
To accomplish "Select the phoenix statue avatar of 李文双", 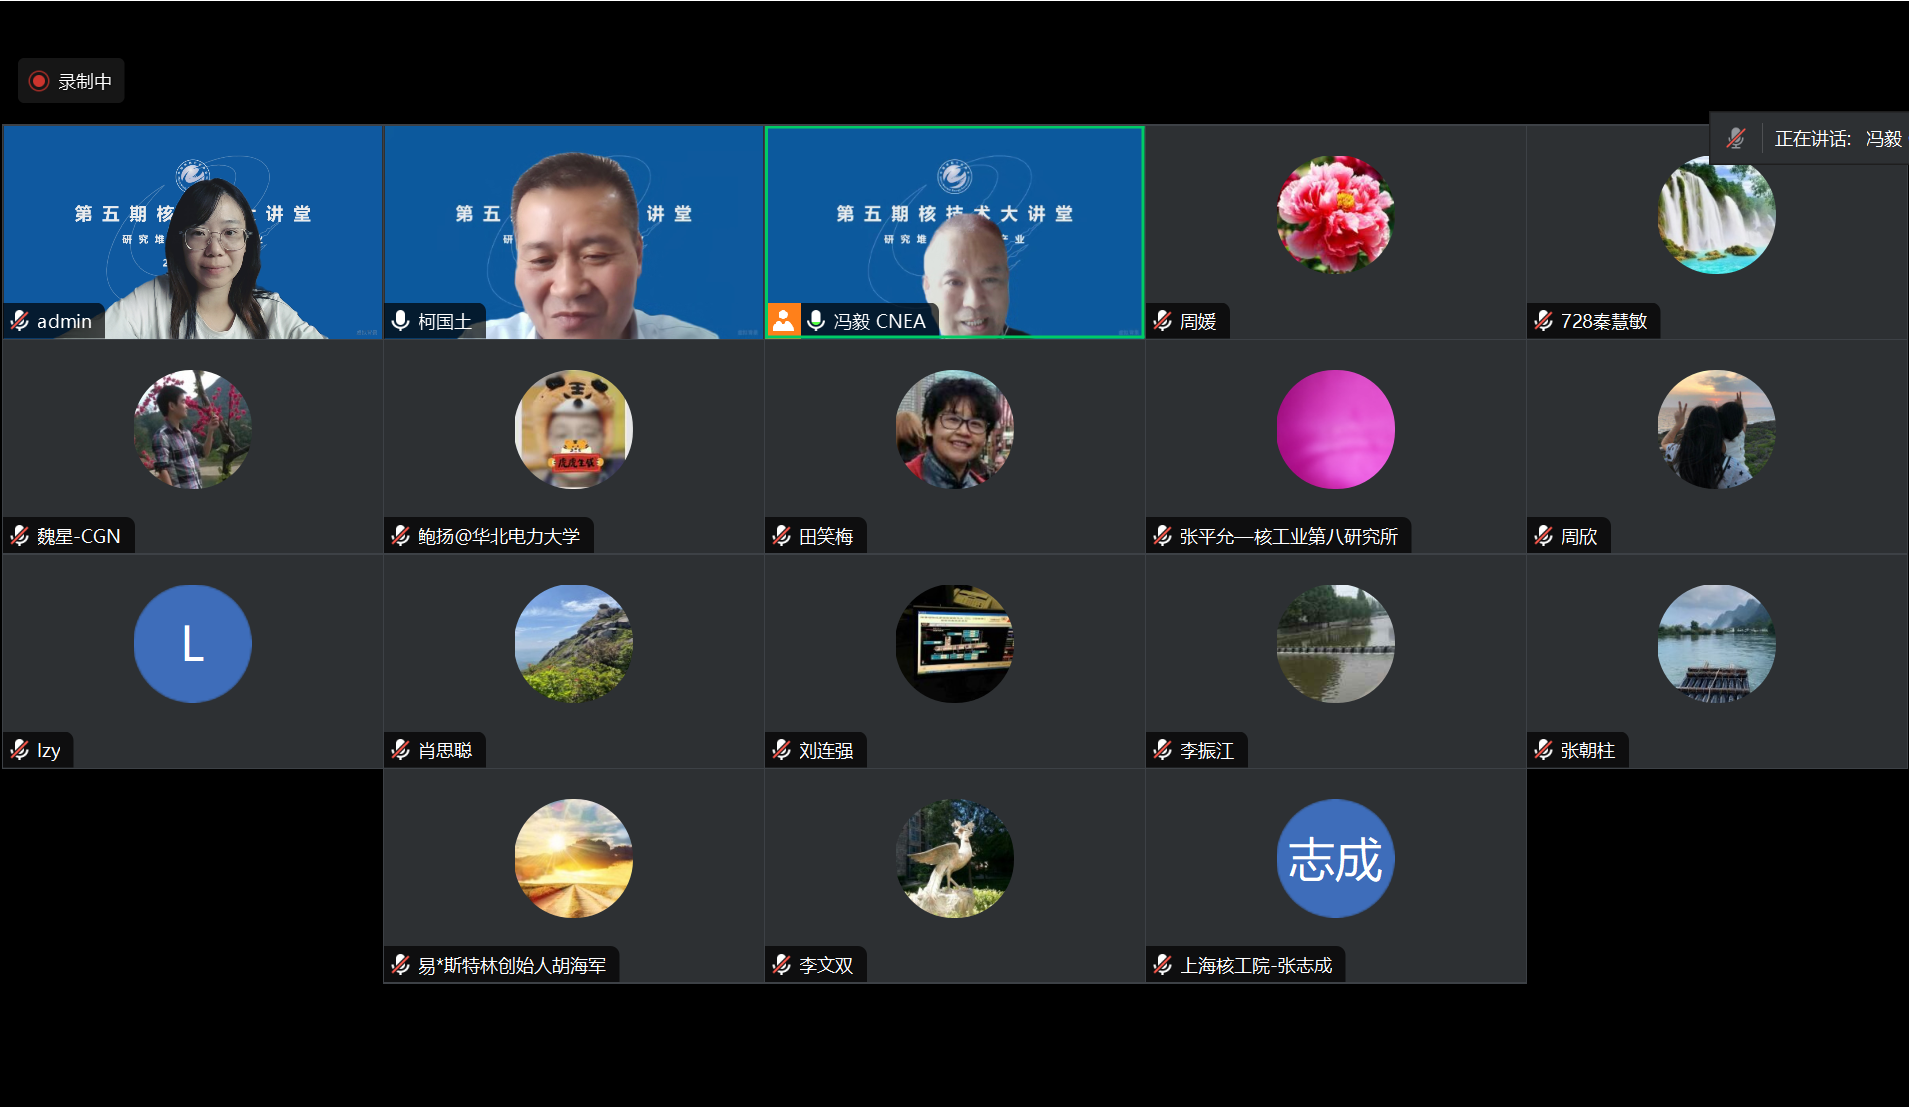I will tap(954, 858).
